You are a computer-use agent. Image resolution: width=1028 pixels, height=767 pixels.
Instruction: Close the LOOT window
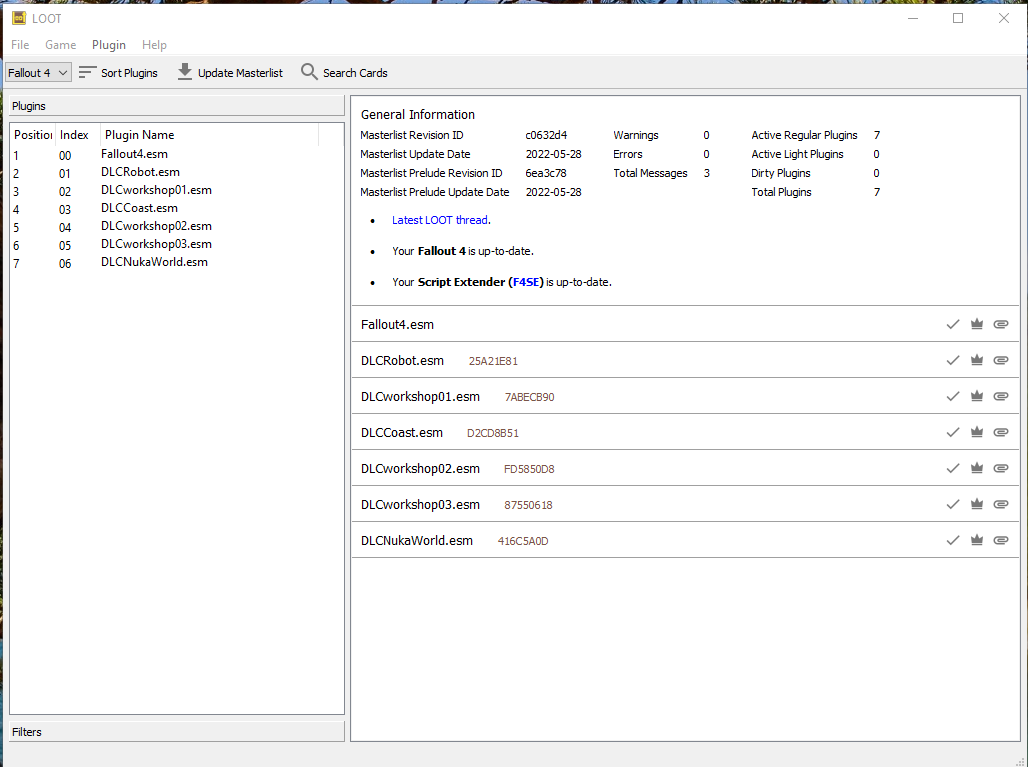point(1004,18)
